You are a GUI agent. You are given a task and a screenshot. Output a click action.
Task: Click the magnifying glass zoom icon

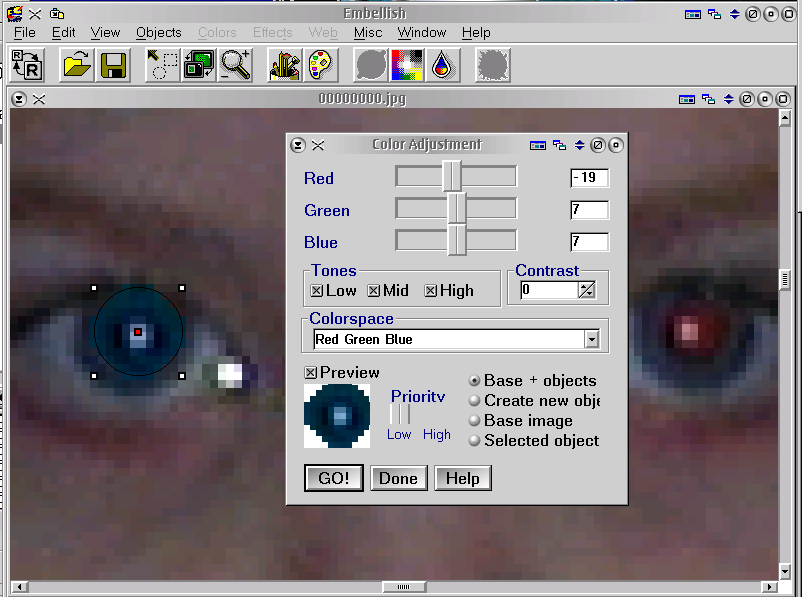[236, 65]
